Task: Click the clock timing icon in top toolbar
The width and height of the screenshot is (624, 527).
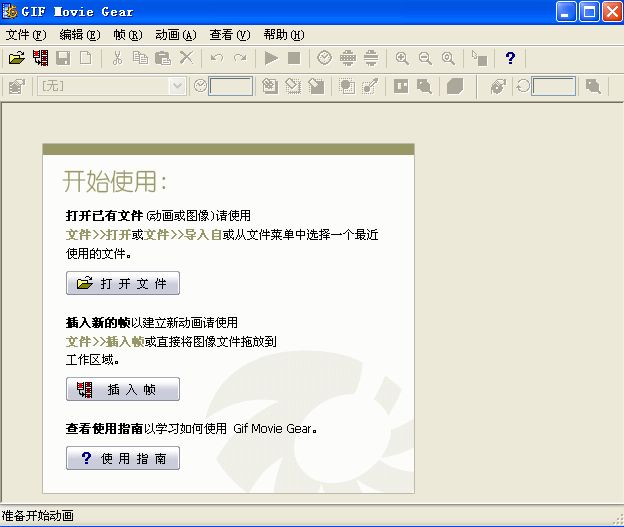Action: pyautogui.click(x=324, y=58)
